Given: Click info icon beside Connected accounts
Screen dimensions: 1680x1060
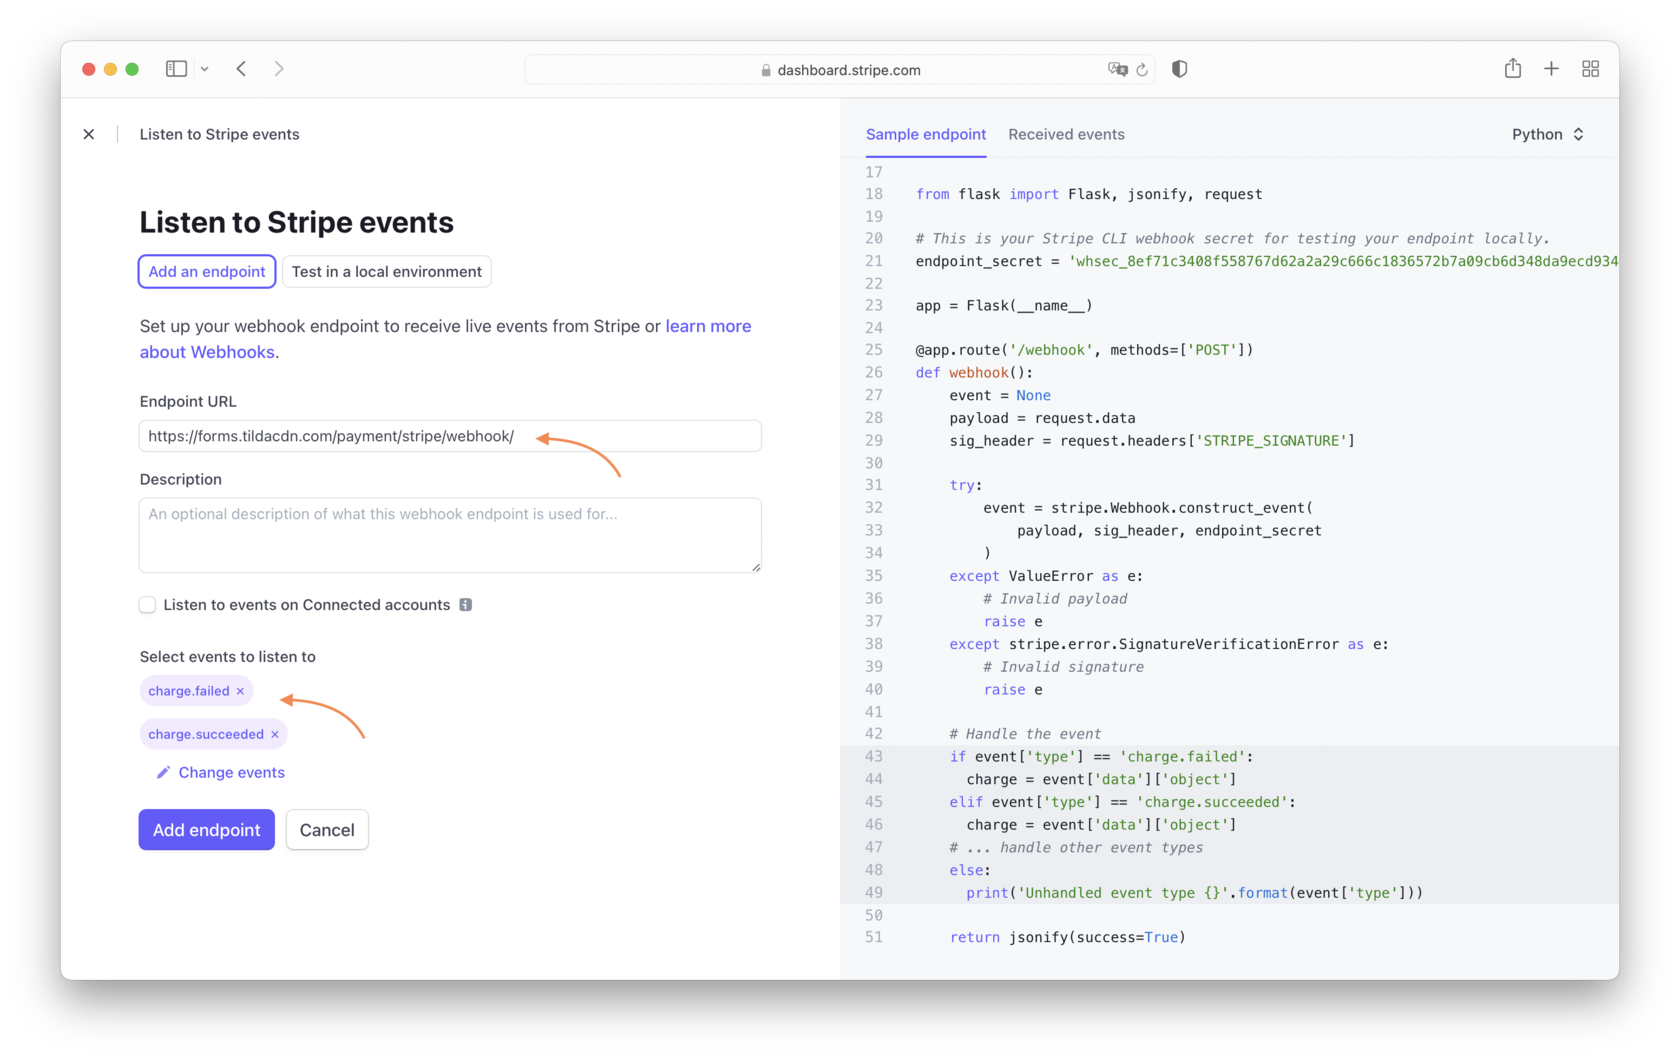Looking at the screenshot, I should [x=466, y=605].
